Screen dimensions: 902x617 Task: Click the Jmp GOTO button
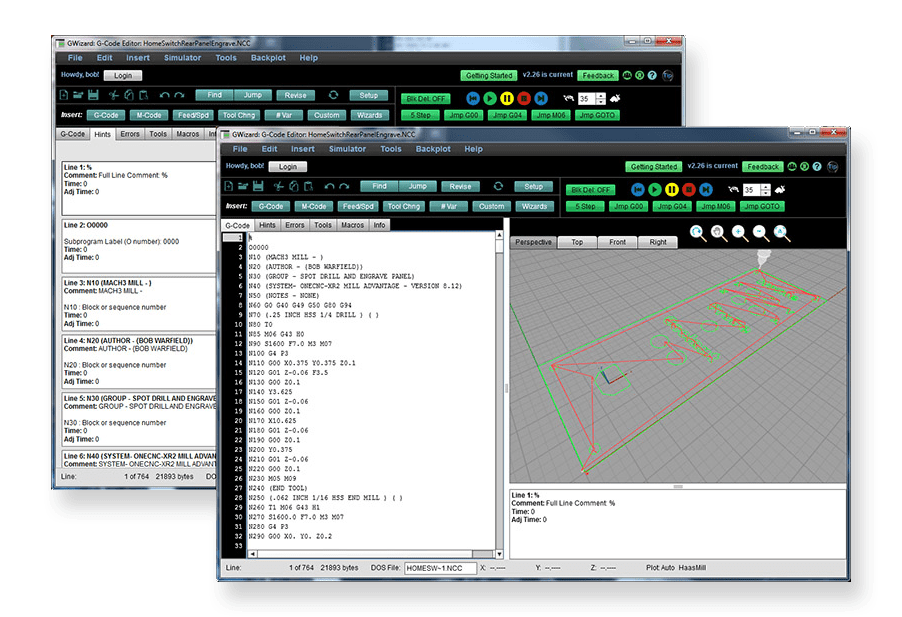point(761,206)
